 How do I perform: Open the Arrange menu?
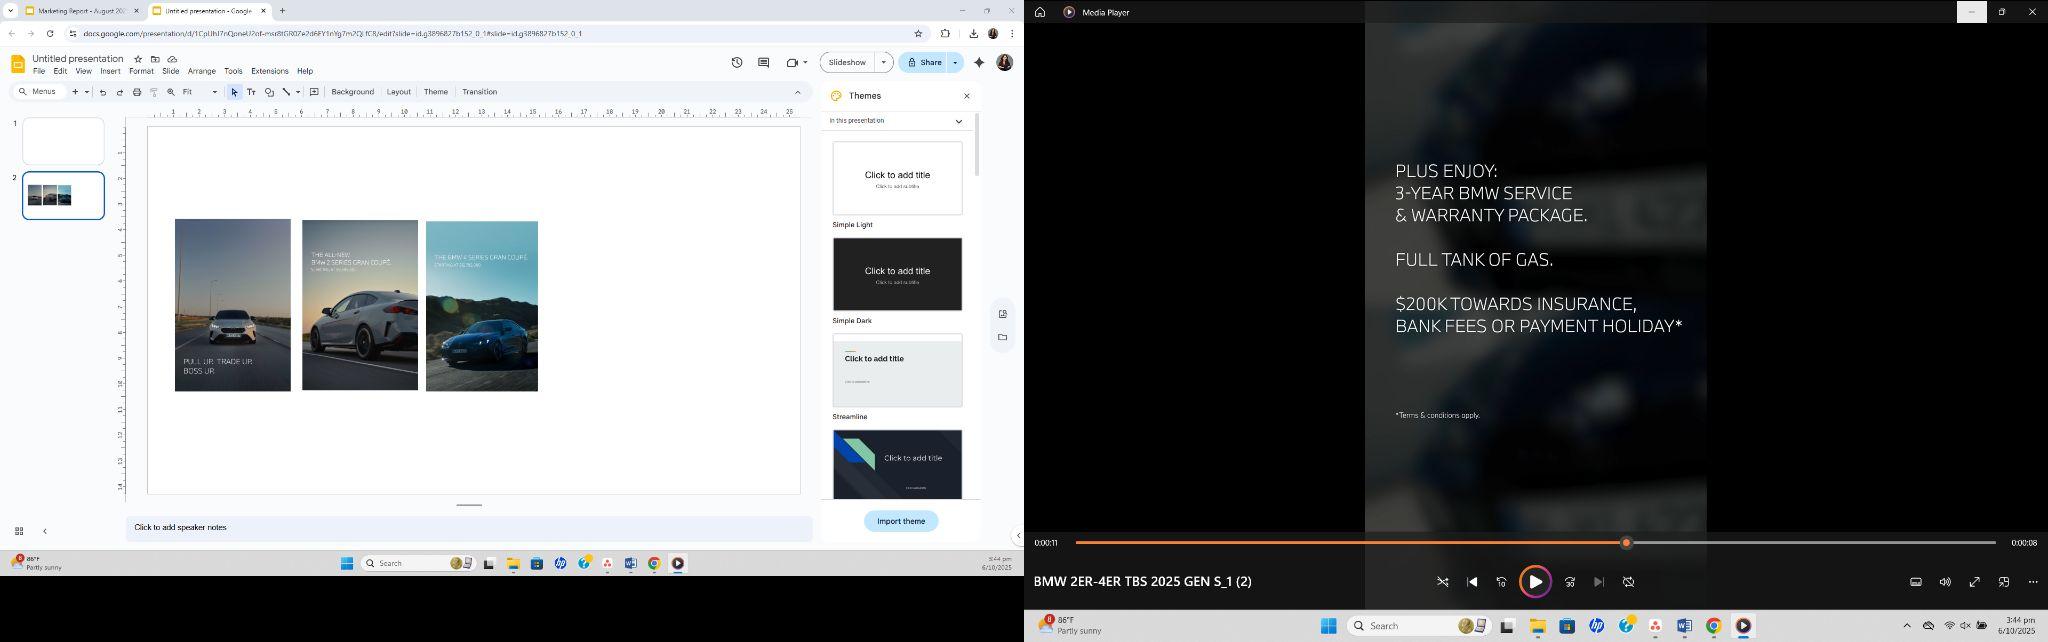pos(202,71)
